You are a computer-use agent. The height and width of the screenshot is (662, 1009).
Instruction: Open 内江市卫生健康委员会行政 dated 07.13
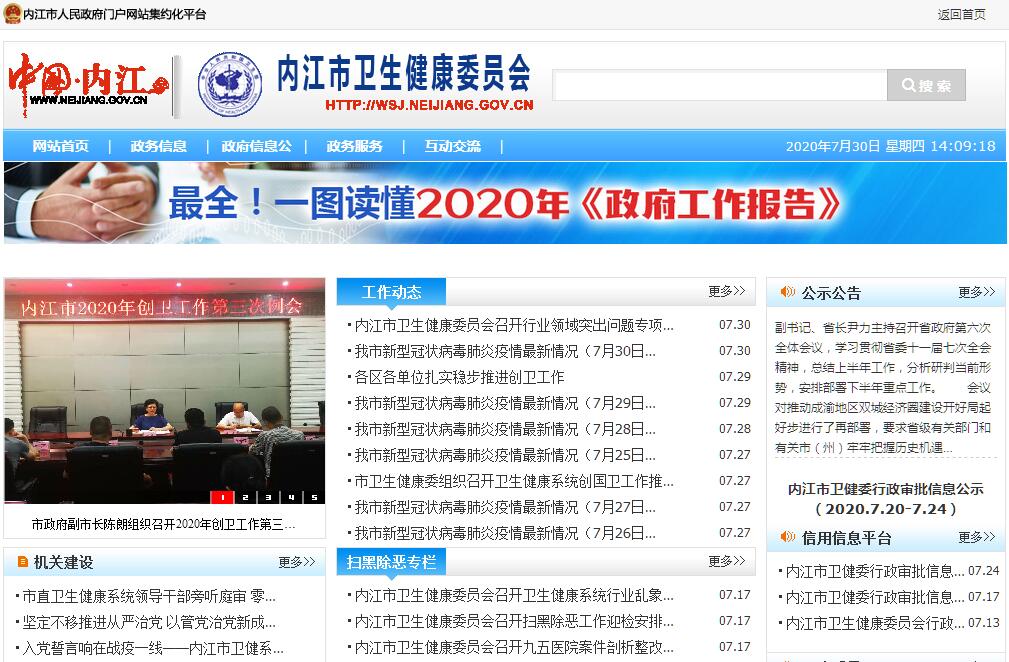click(x=875, y=623)
